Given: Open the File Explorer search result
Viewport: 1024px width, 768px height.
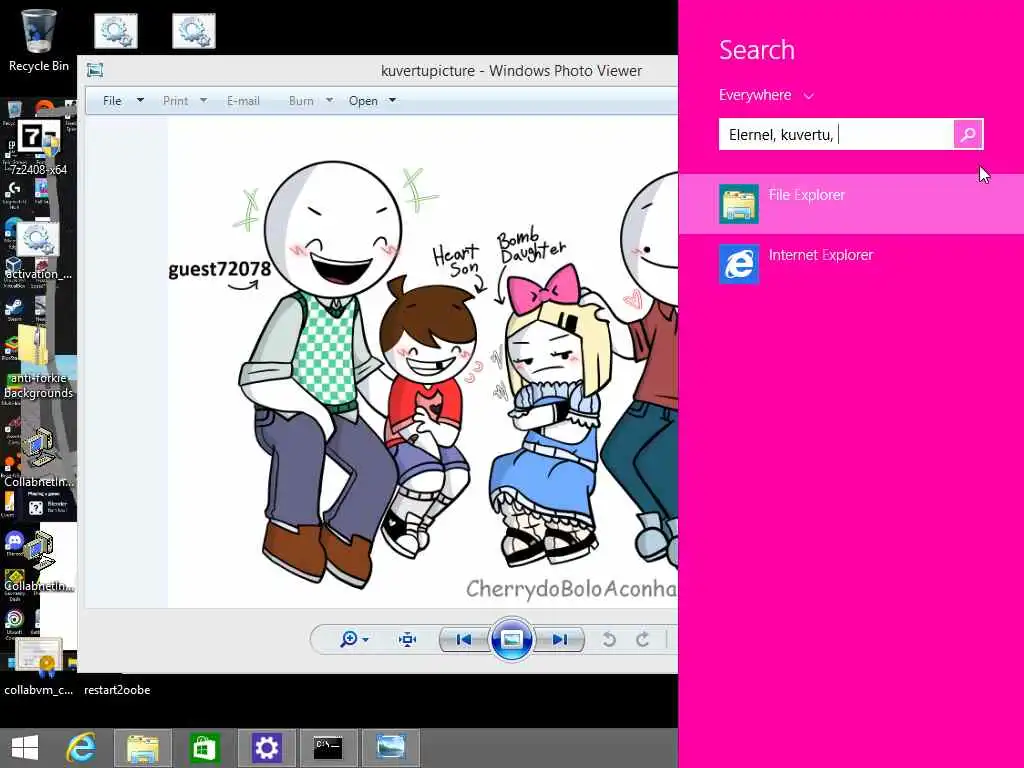Looking at the screenshot, I should [851, 204].
